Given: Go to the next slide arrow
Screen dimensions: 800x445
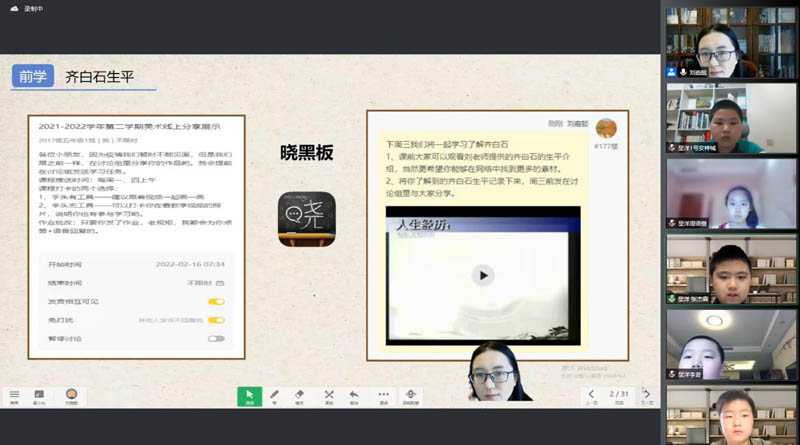Looking at the screenshot, I should 647,394.
